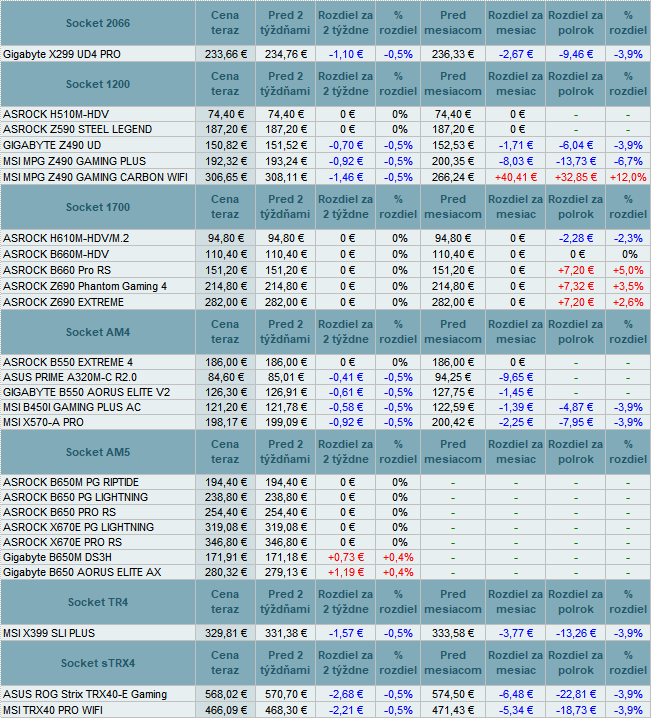Screen dimensions: 651x718
Task: Select GIGABYTE B550 AORUS ELITE V2 name
Action: tap(86, 392)
